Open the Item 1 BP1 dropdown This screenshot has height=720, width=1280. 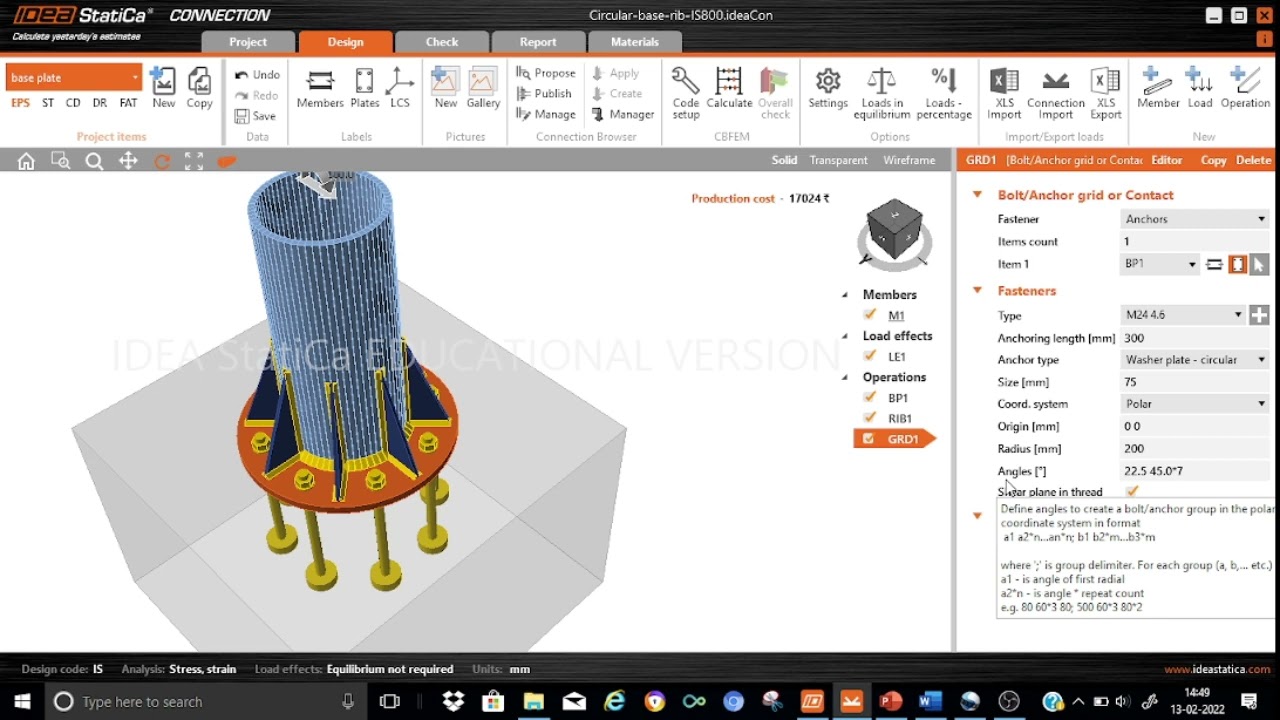point(1160,264)
